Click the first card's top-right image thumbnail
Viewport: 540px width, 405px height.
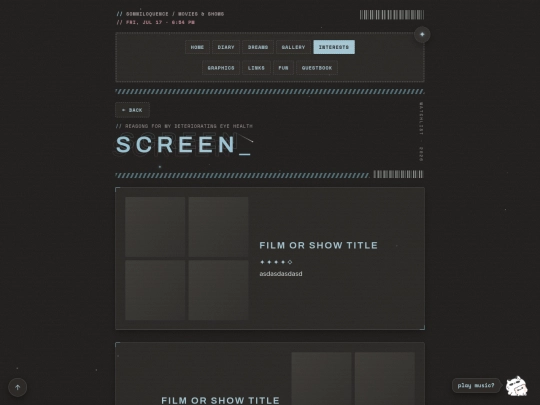tap(218, 227)
